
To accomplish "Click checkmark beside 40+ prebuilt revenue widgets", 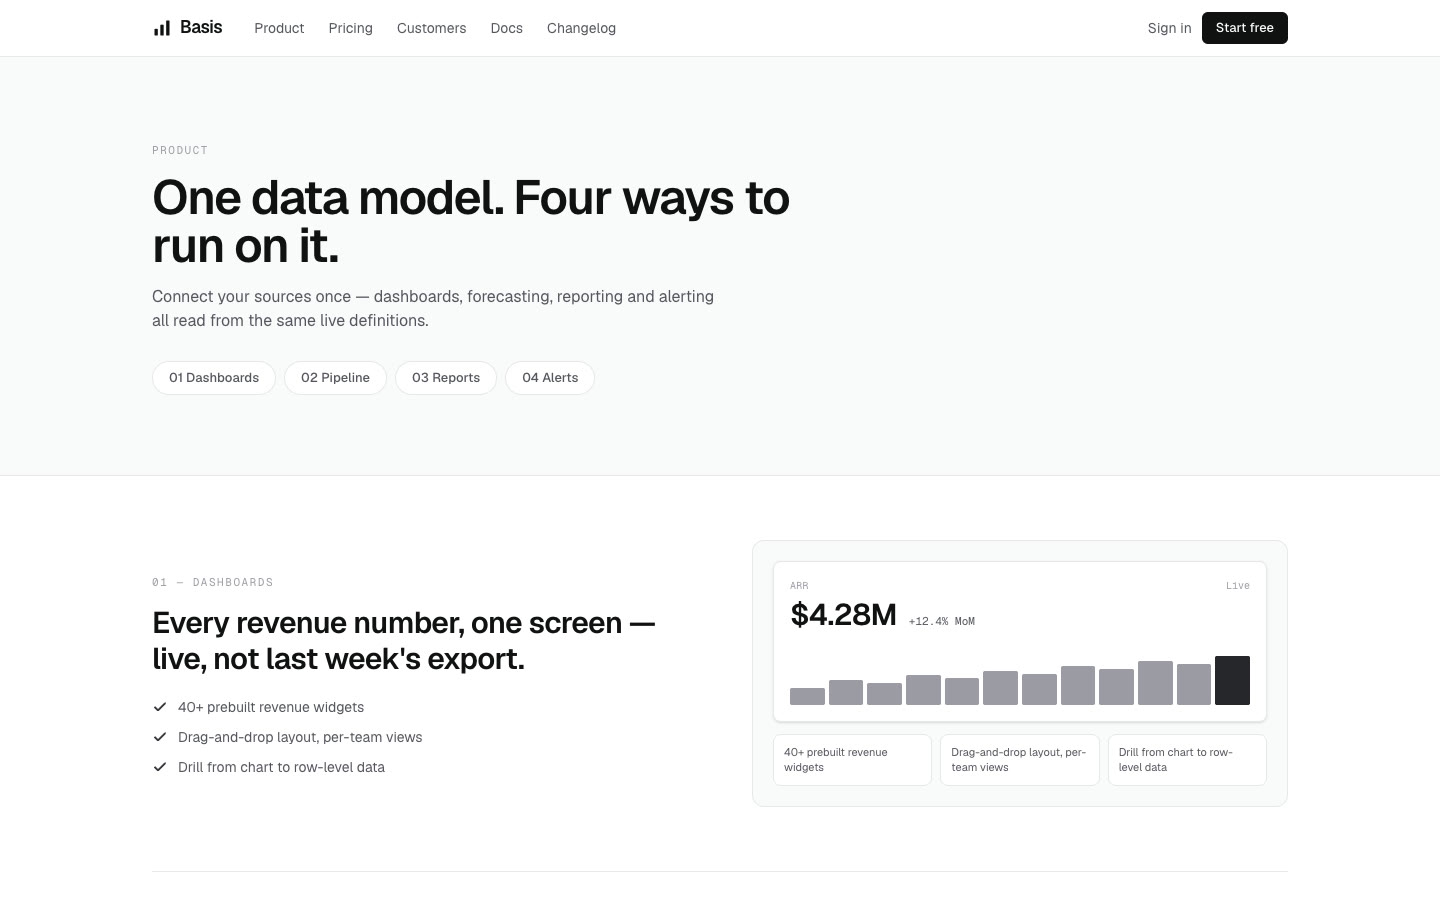I will pos(159,707).
